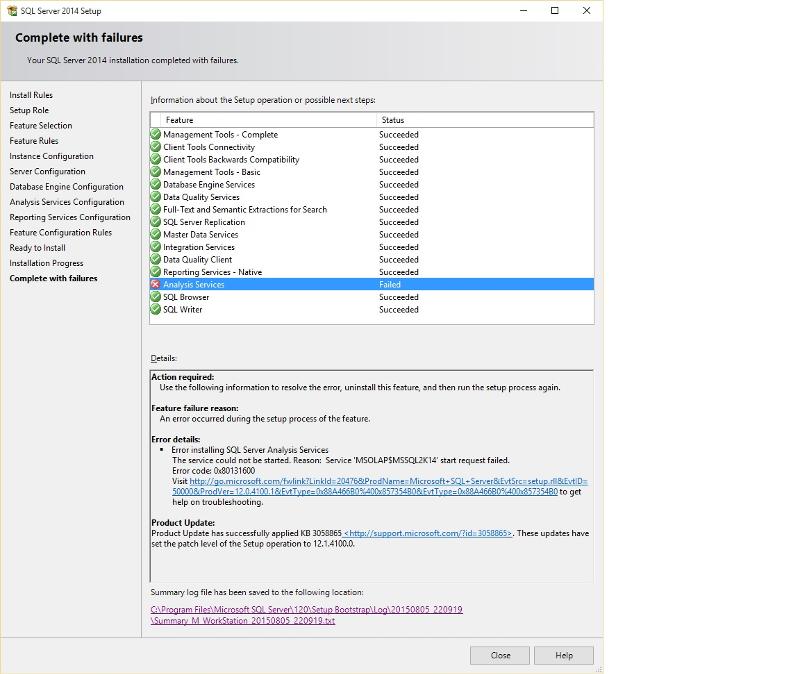Click green check icon beside SQL Writer
The width and height of the screenshot is (800, 674).
pos(156,309)
